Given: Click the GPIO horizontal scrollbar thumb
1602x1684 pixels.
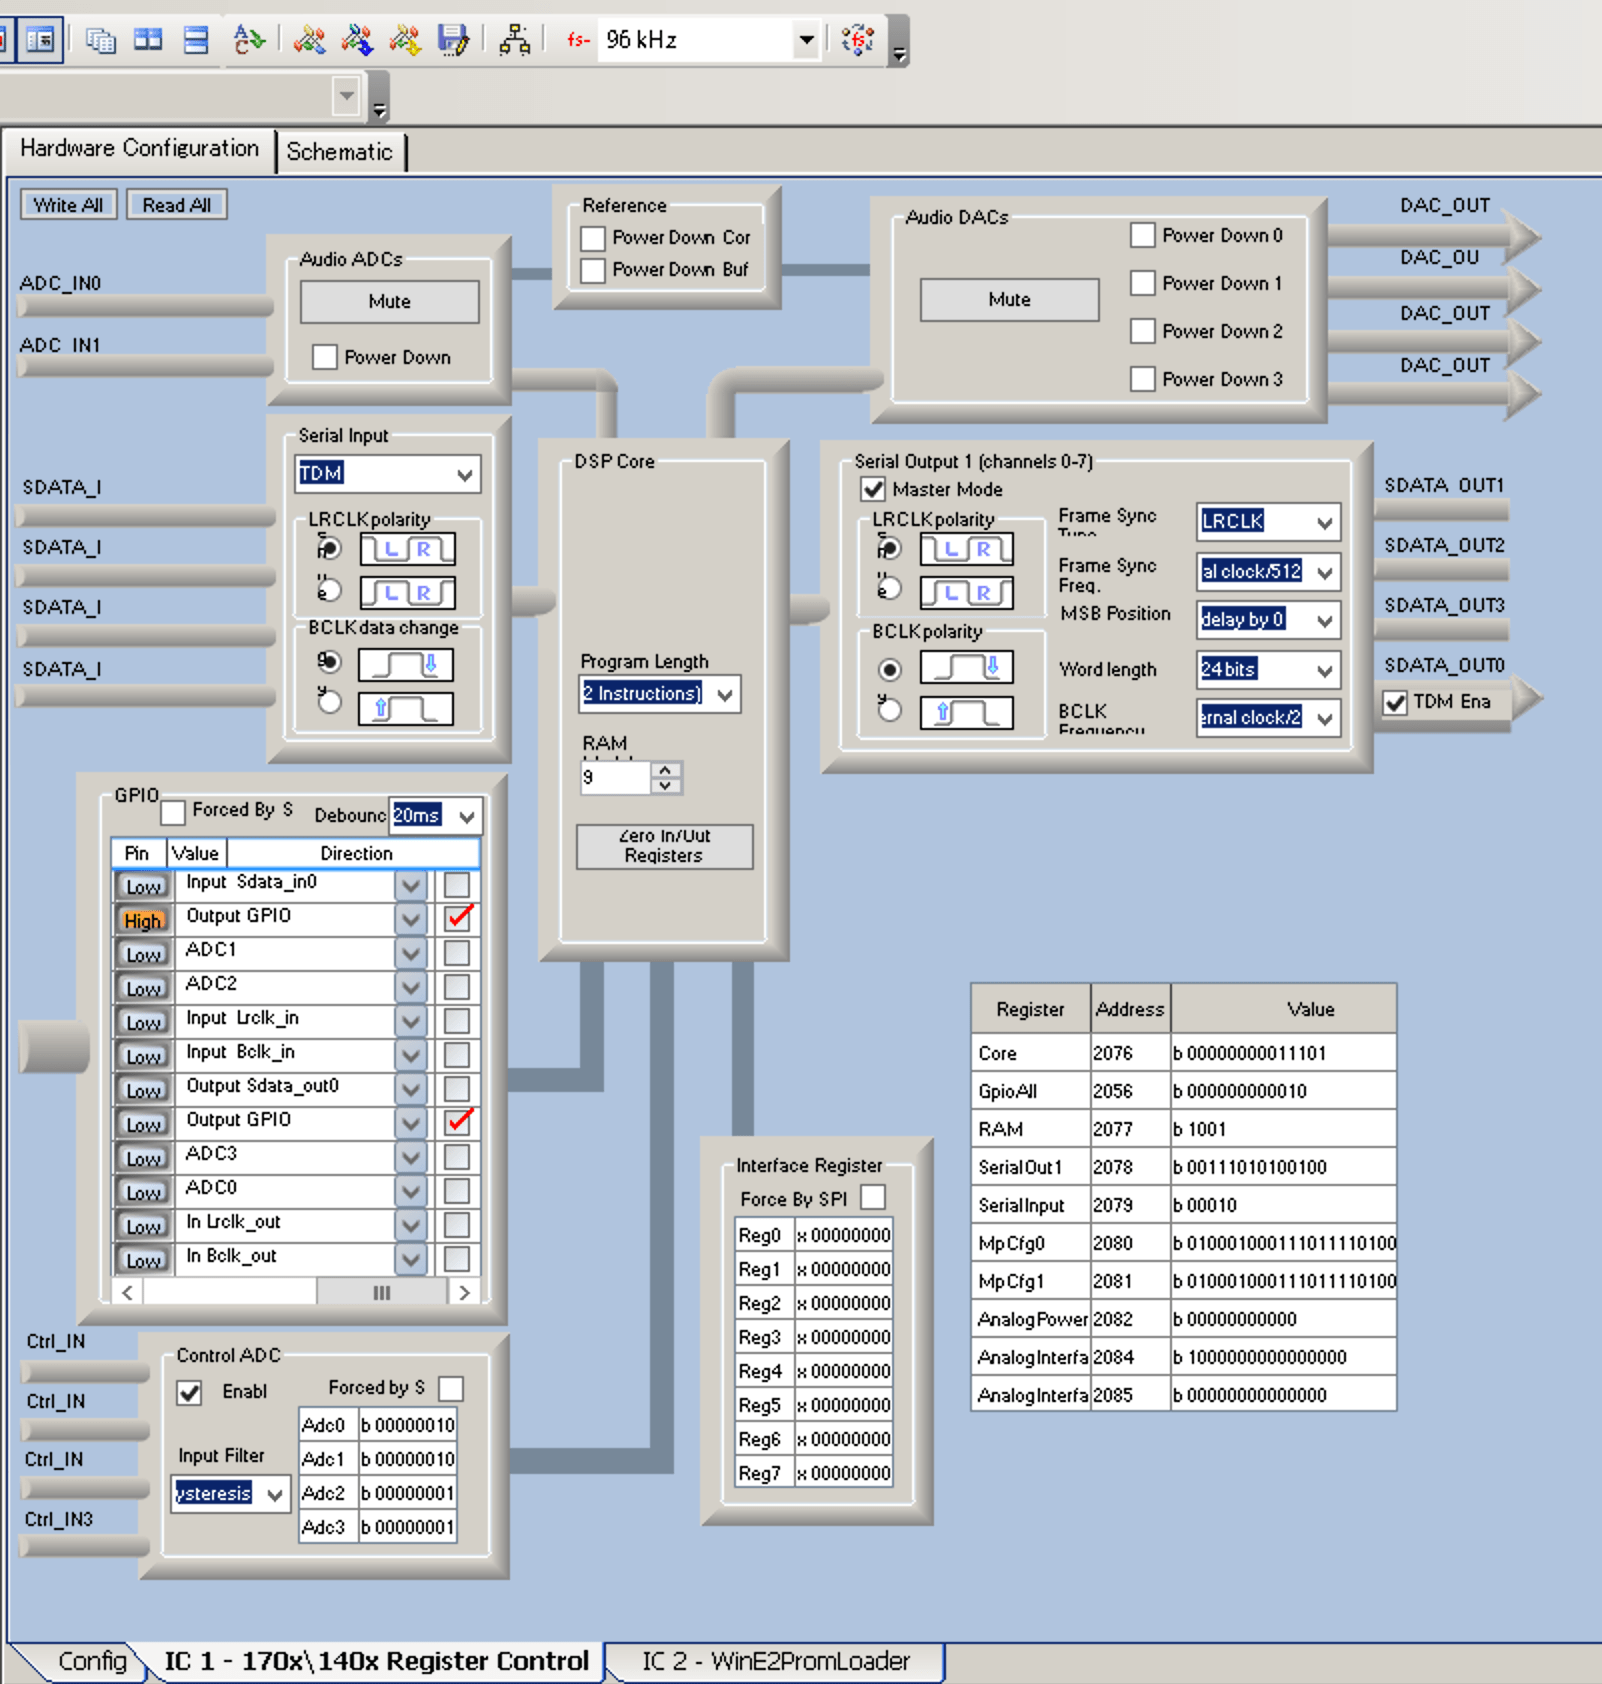Looking at the screenshot, I should [x=381, y=1293].
